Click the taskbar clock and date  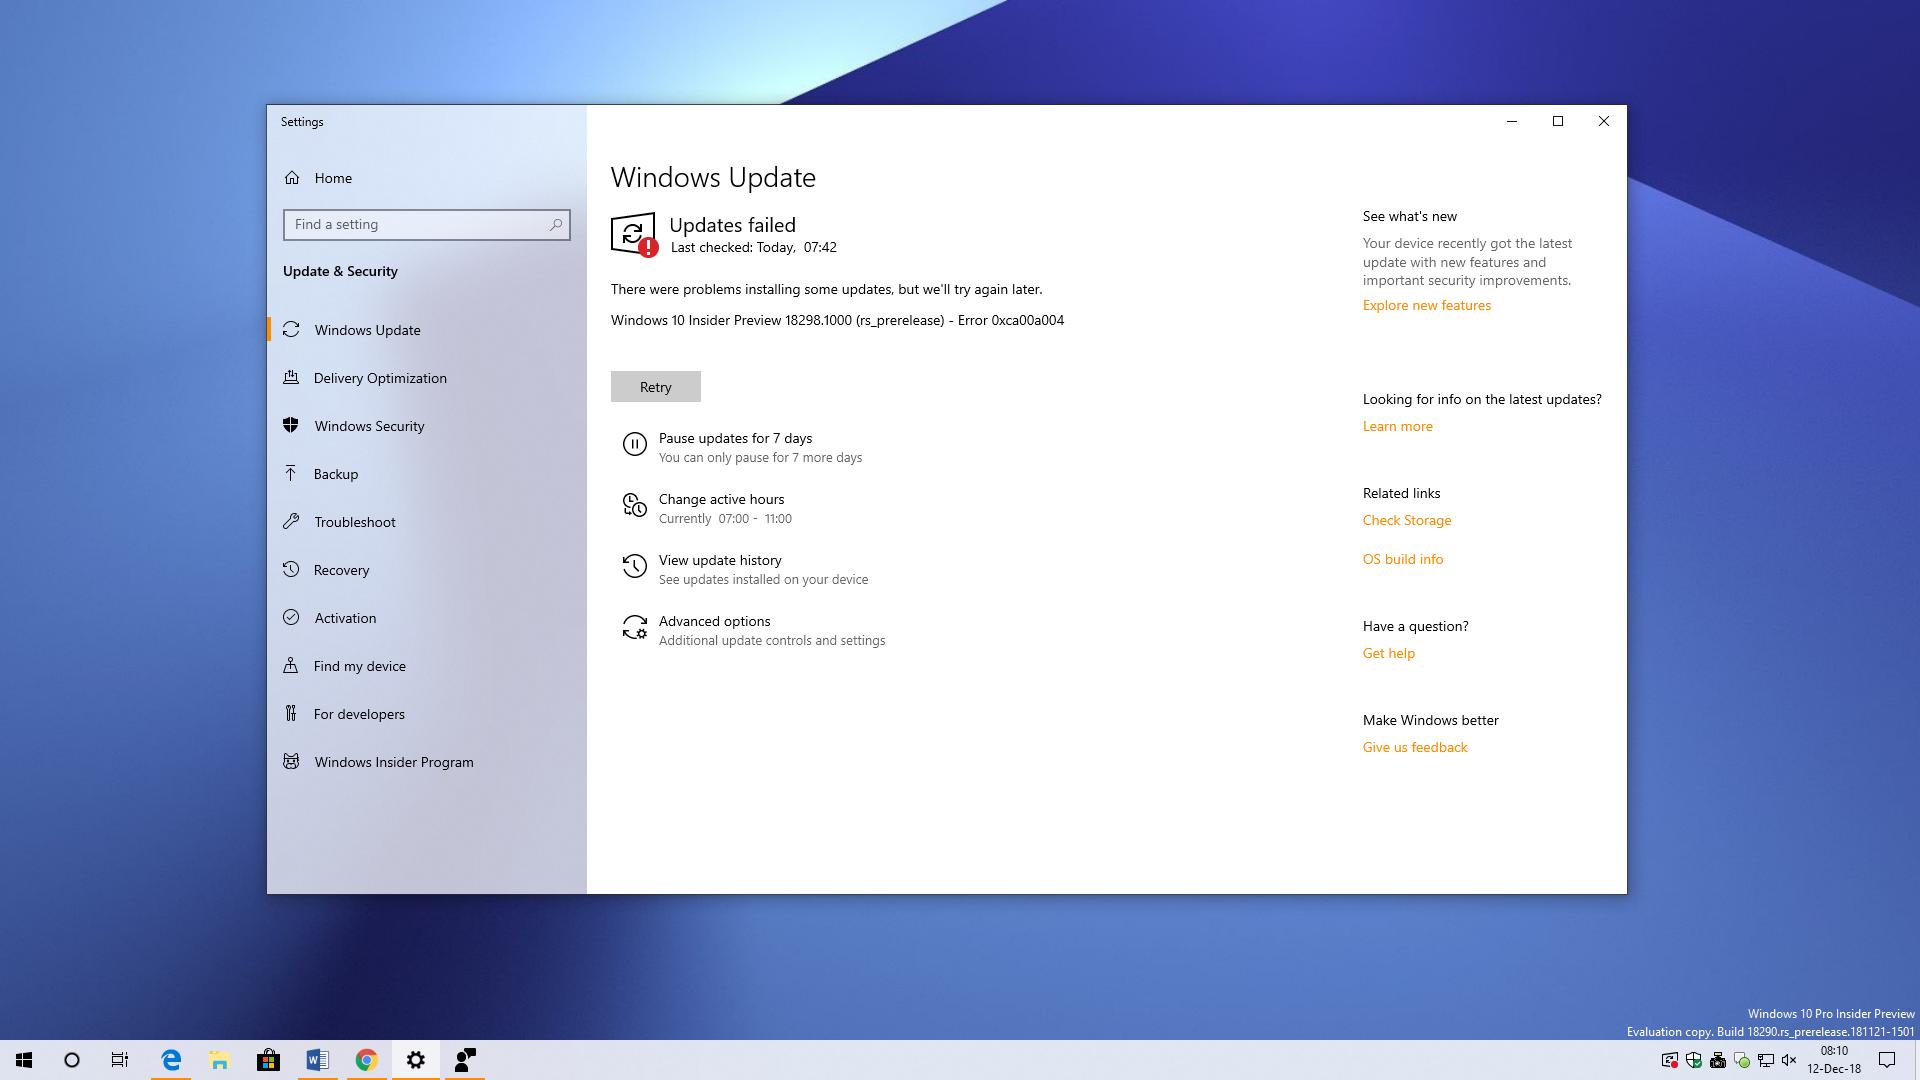[x=1834, y=1060]
